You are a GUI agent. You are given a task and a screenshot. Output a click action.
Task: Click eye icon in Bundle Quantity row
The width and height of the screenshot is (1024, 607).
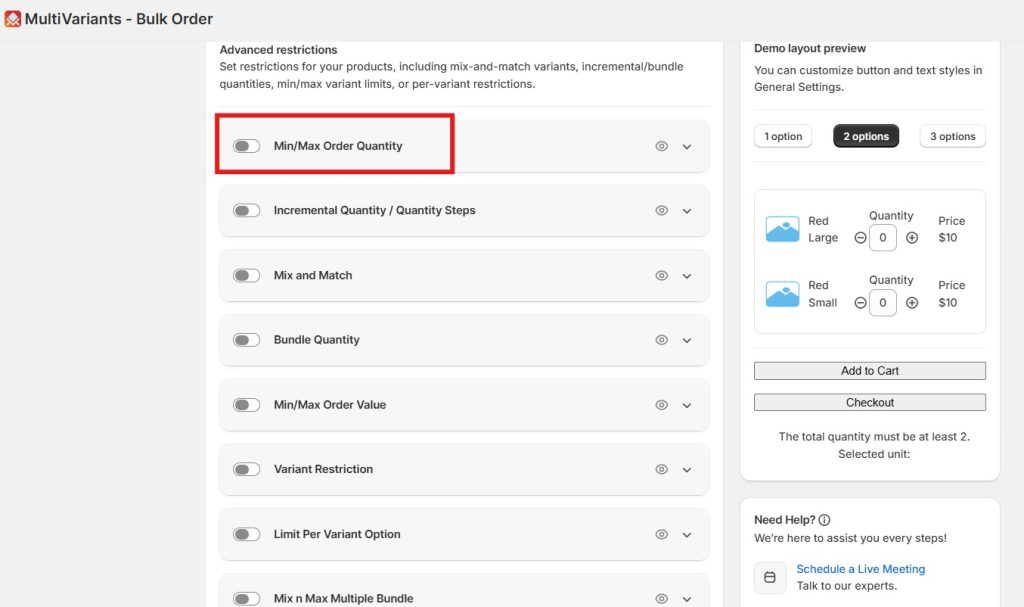(662, 340)
